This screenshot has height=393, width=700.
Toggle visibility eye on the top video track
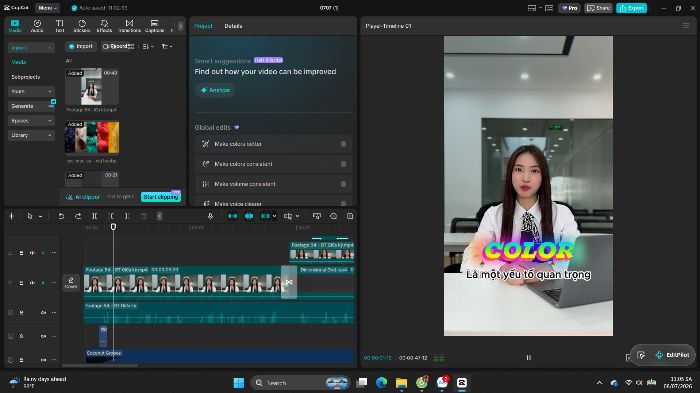pyautogui.click(x=32, y=253)
